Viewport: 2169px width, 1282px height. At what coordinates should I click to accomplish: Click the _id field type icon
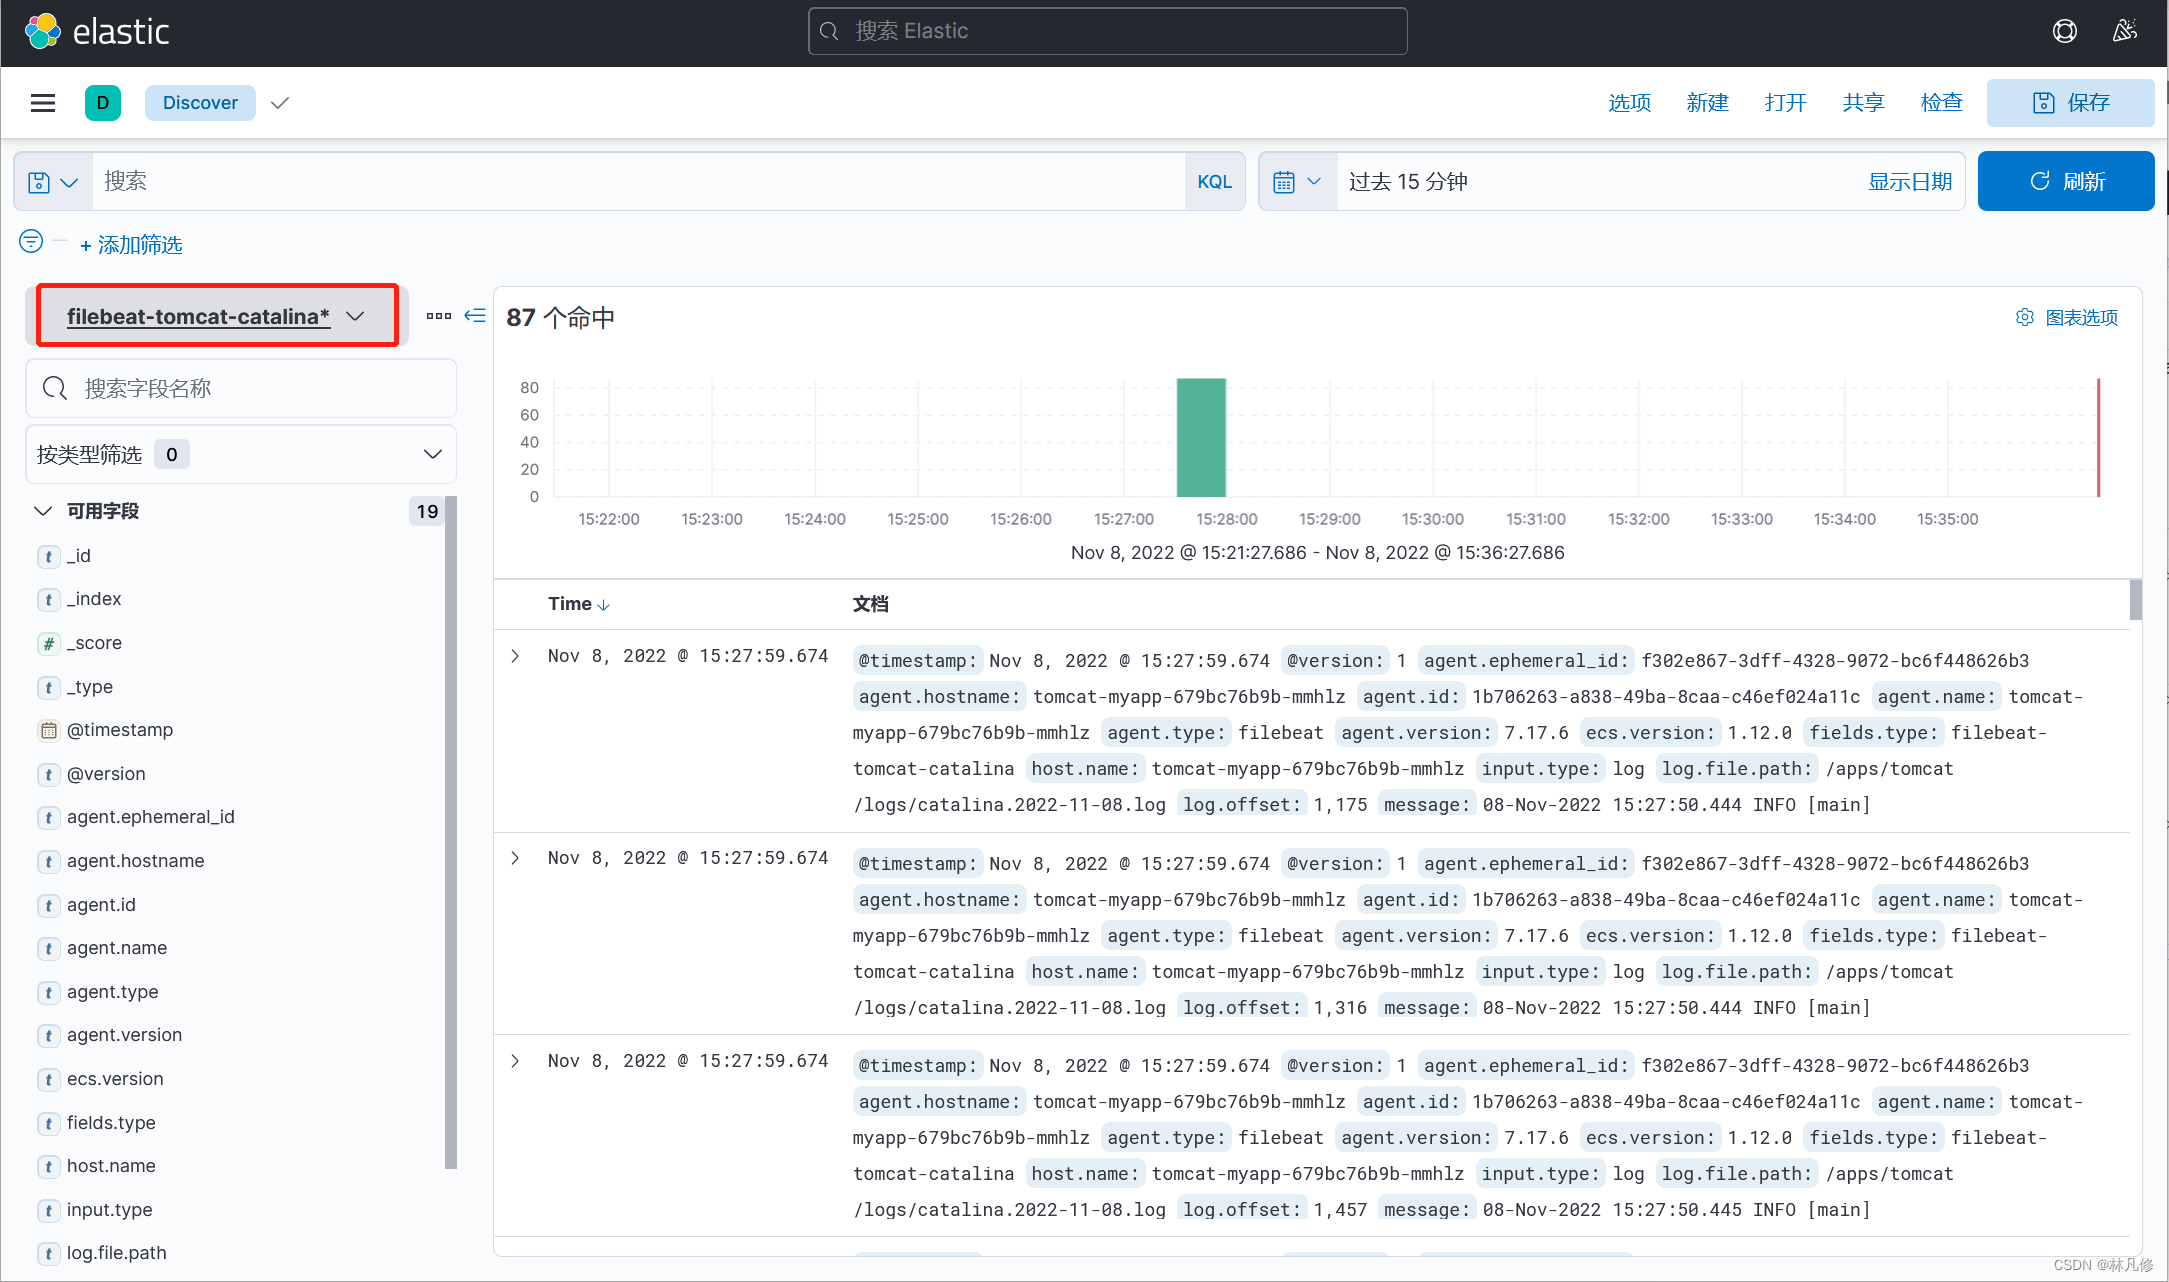pos(48,556)
